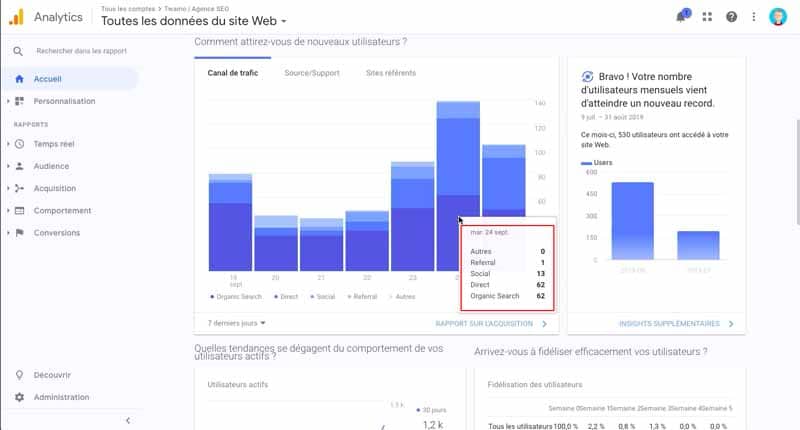Open the notifications bell
This screenshot has width=800, height=430.
[x=681, y=17]
